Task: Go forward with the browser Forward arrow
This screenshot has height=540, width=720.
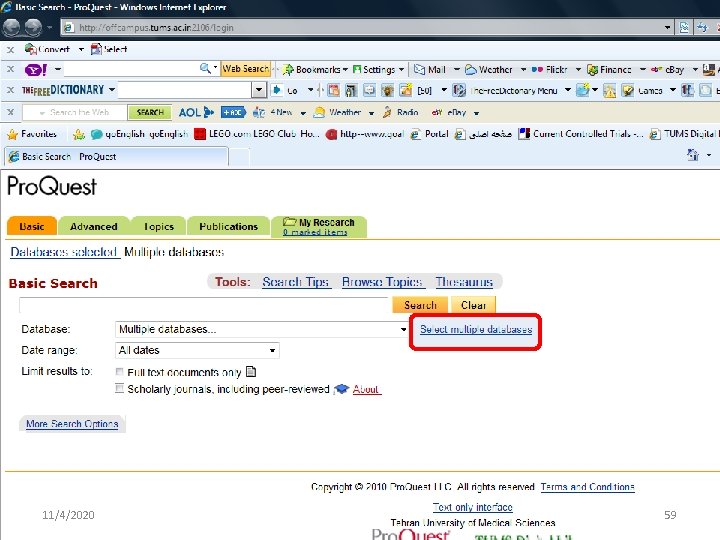Action: [33, 28]
